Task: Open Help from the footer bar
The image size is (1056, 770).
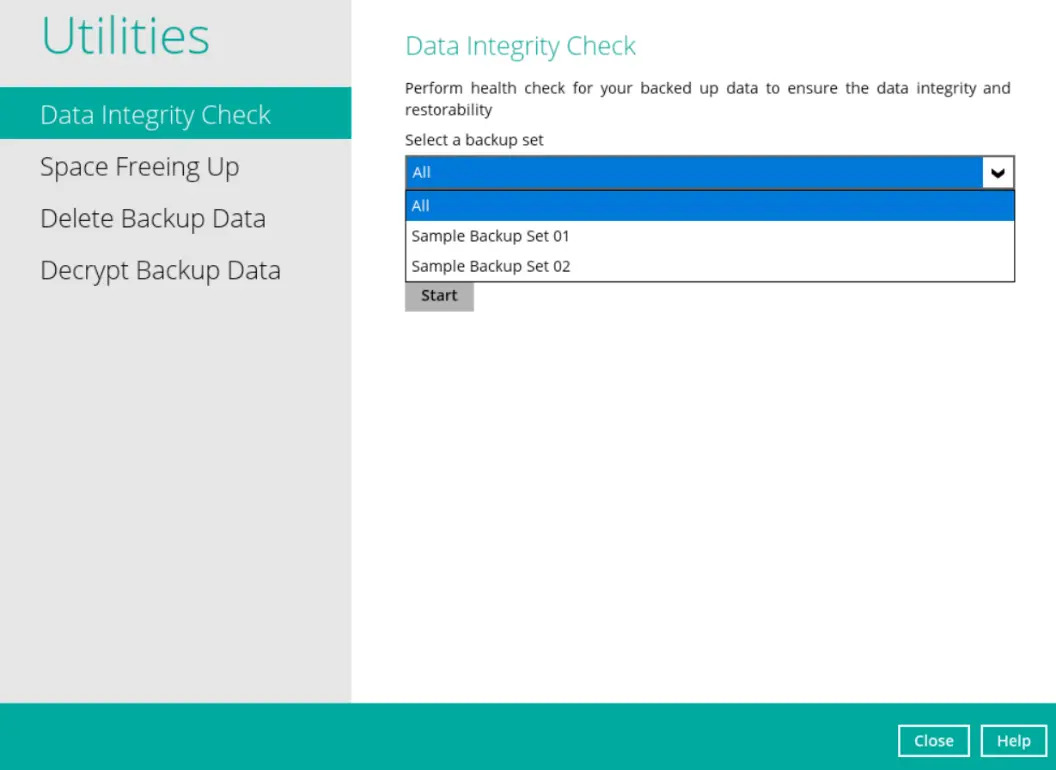Action: [1013, 741]
